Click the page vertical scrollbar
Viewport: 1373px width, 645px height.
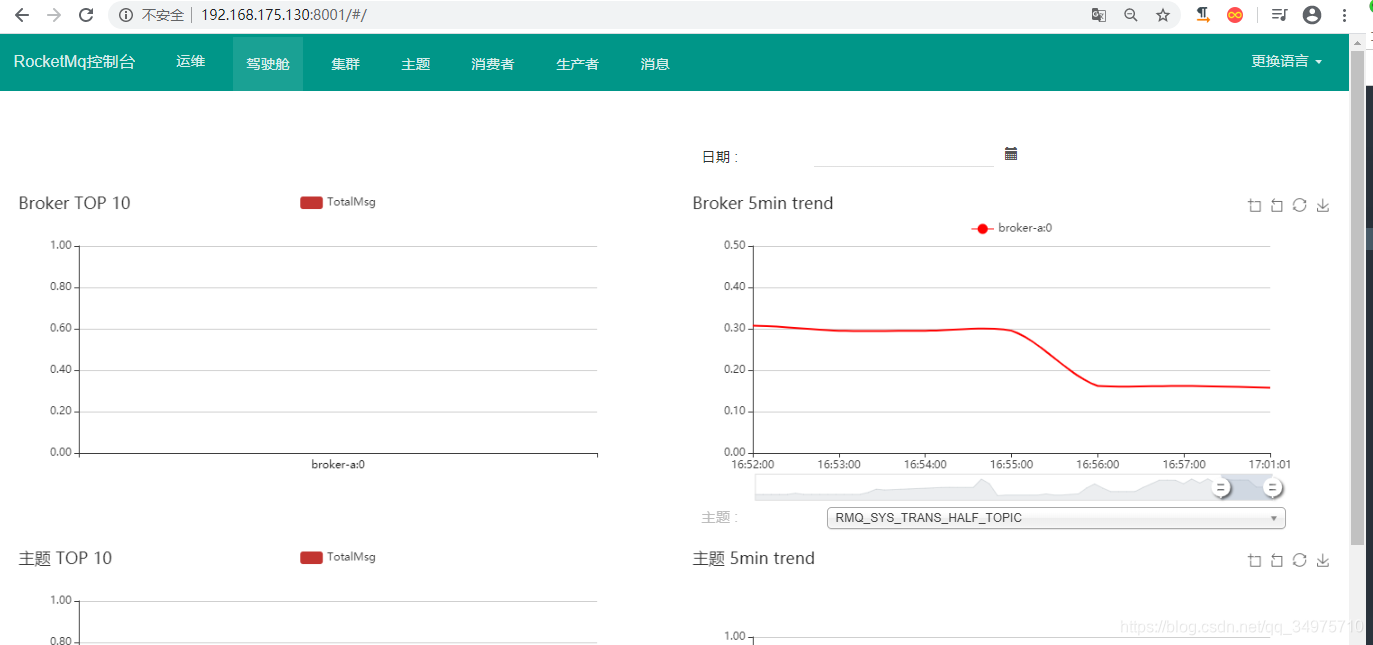(x=1357, y=297)
